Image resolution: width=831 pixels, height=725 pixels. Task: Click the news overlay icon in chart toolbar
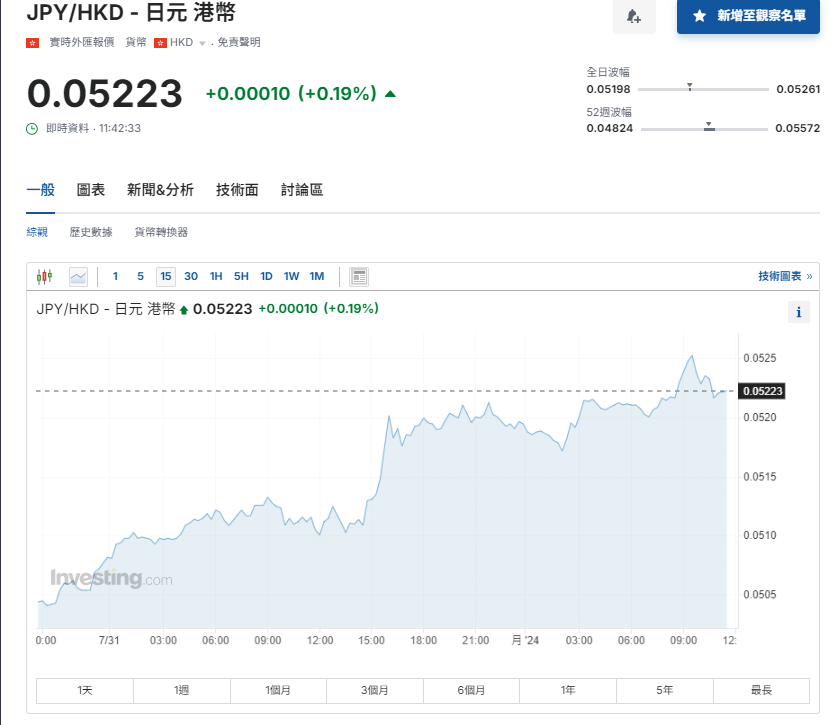360,277
